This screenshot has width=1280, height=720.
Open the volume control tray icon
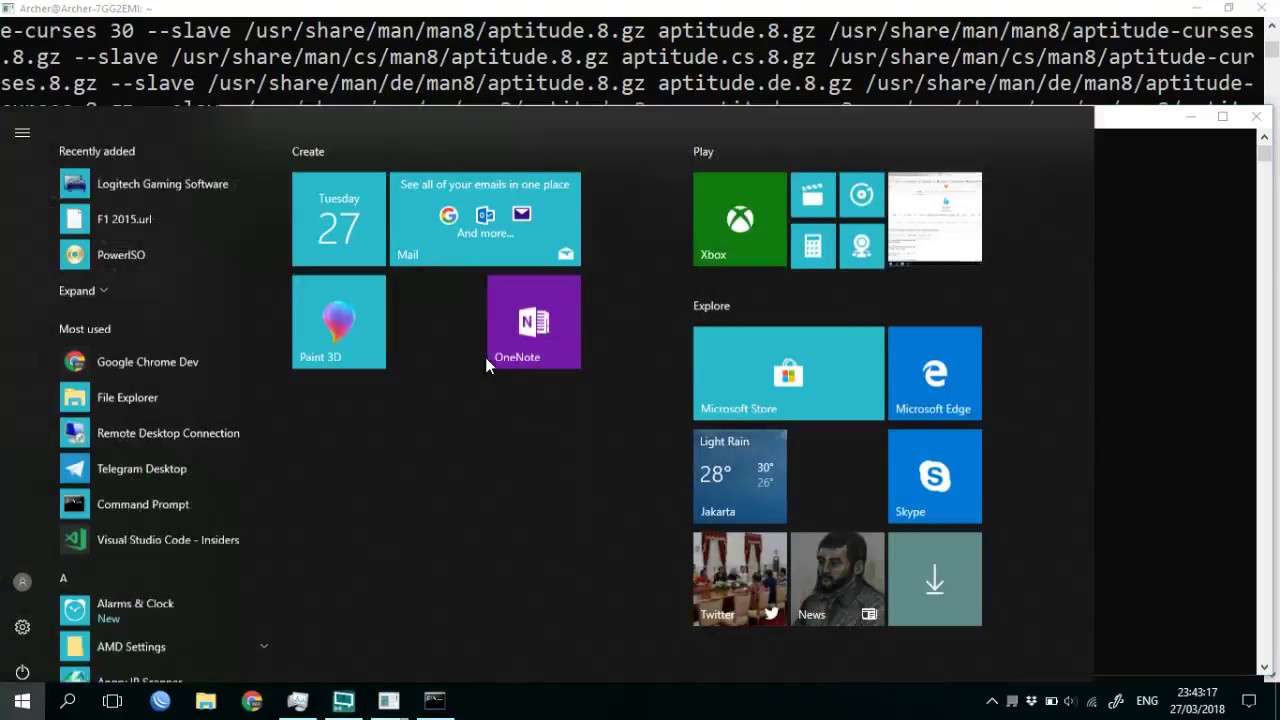click(x=1071, y=701)
